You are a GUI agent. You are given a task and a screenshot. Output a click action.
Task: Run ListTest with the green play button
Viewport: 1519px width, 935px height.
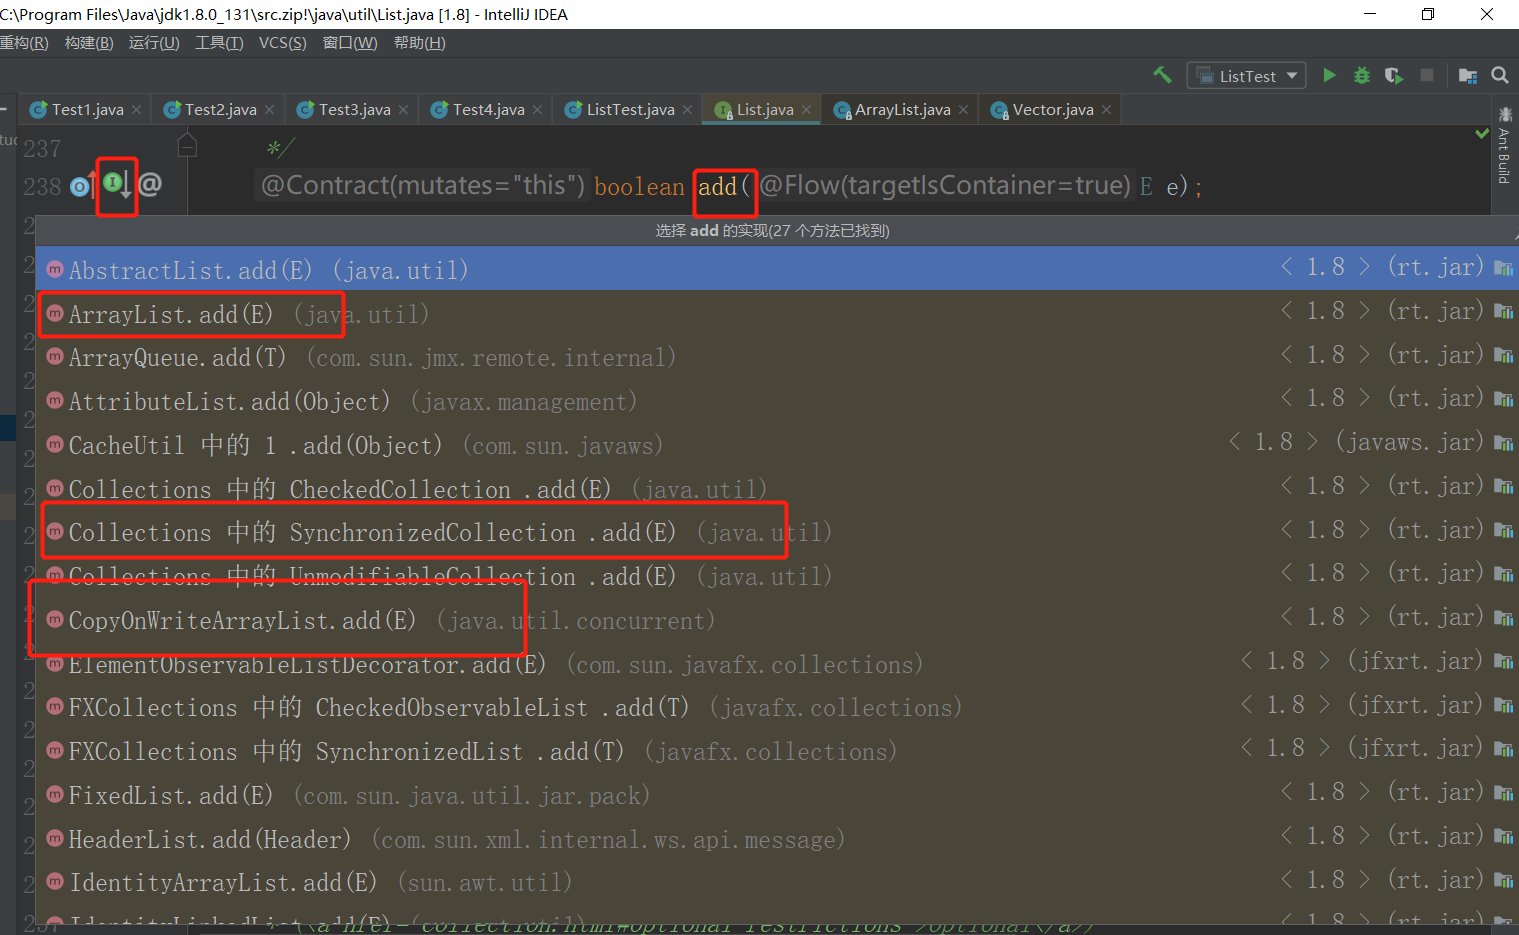tap(1329, 75)
